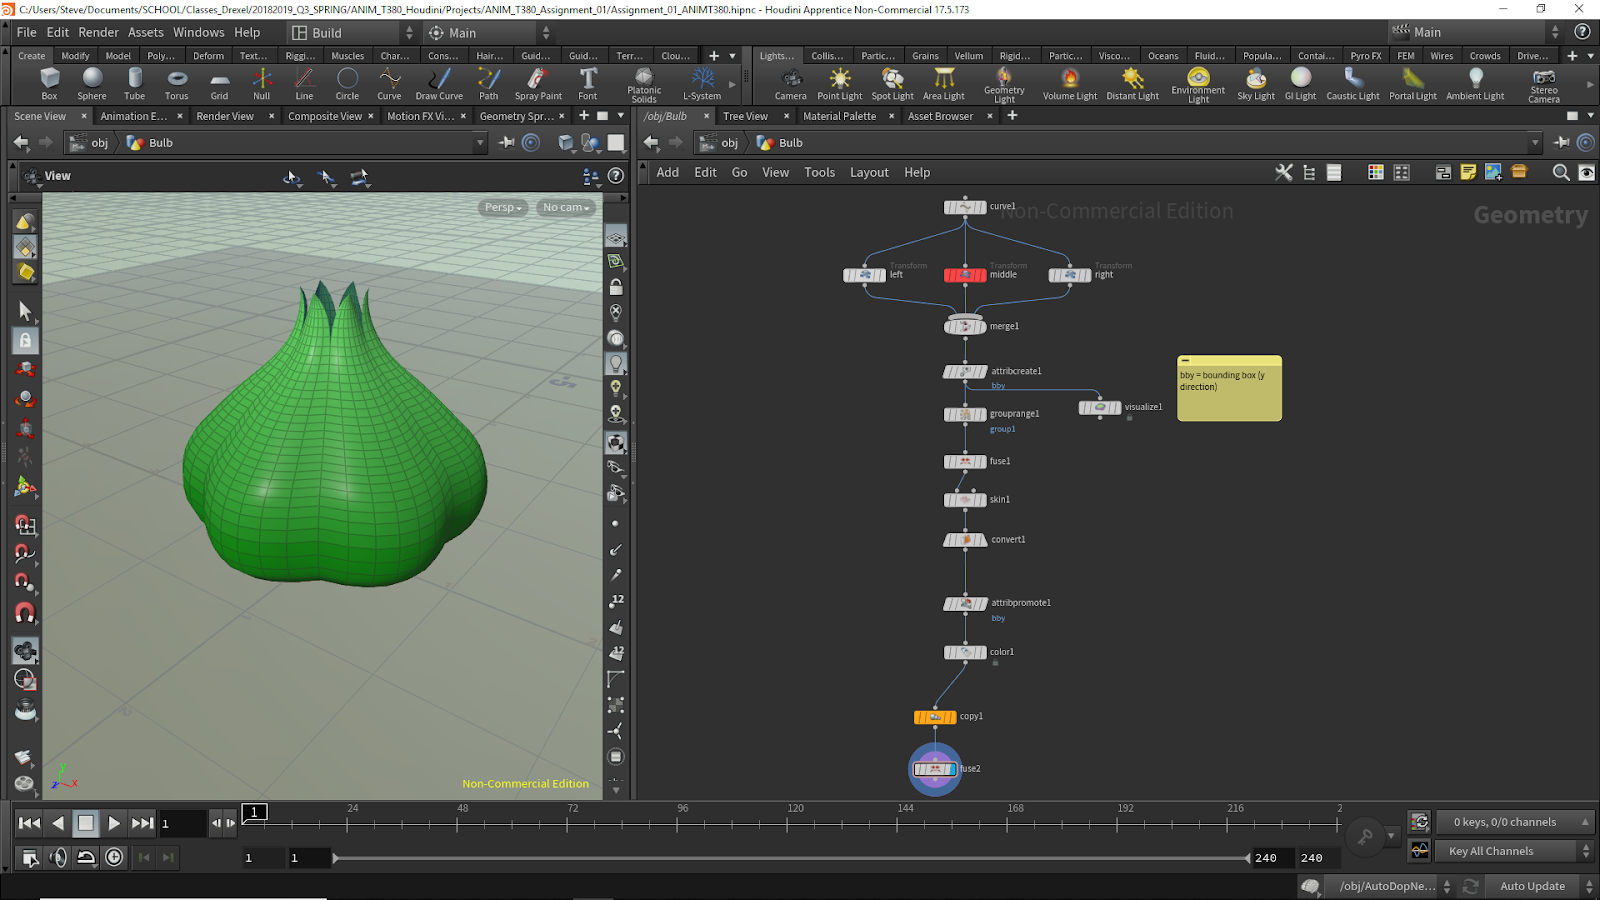Expand the 0 keys, 0/0 channels menu

(1514, 822)
